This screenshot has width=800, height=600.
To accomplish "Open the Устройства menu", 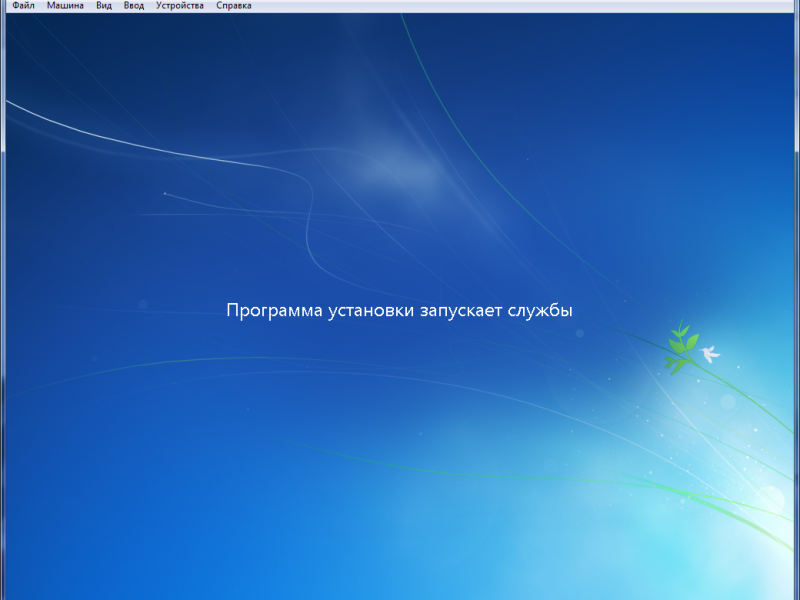I will pyautogui.click(x=180, y=6).
